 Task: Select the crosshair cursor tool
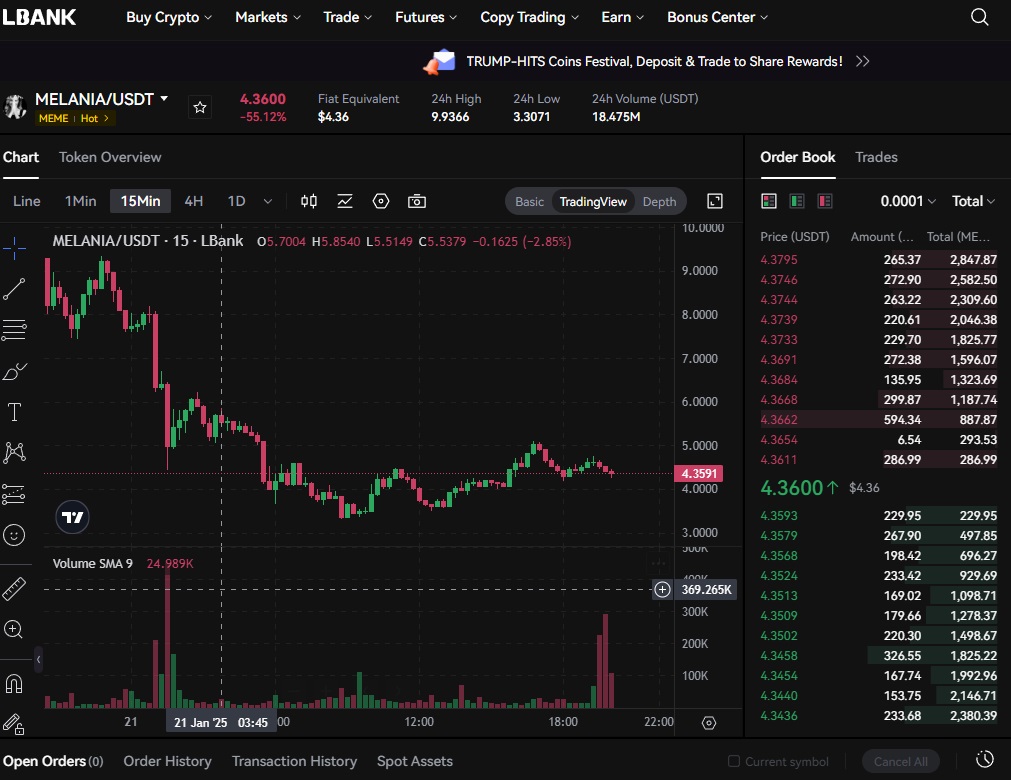tap(14, 248)
